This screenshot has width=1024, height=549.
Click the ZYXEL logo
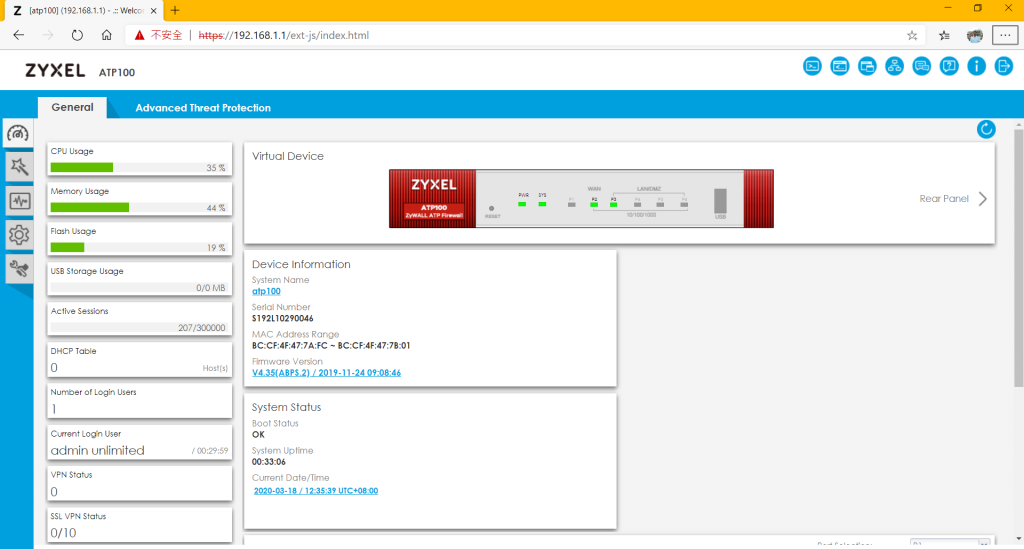(x=55, y=71)
